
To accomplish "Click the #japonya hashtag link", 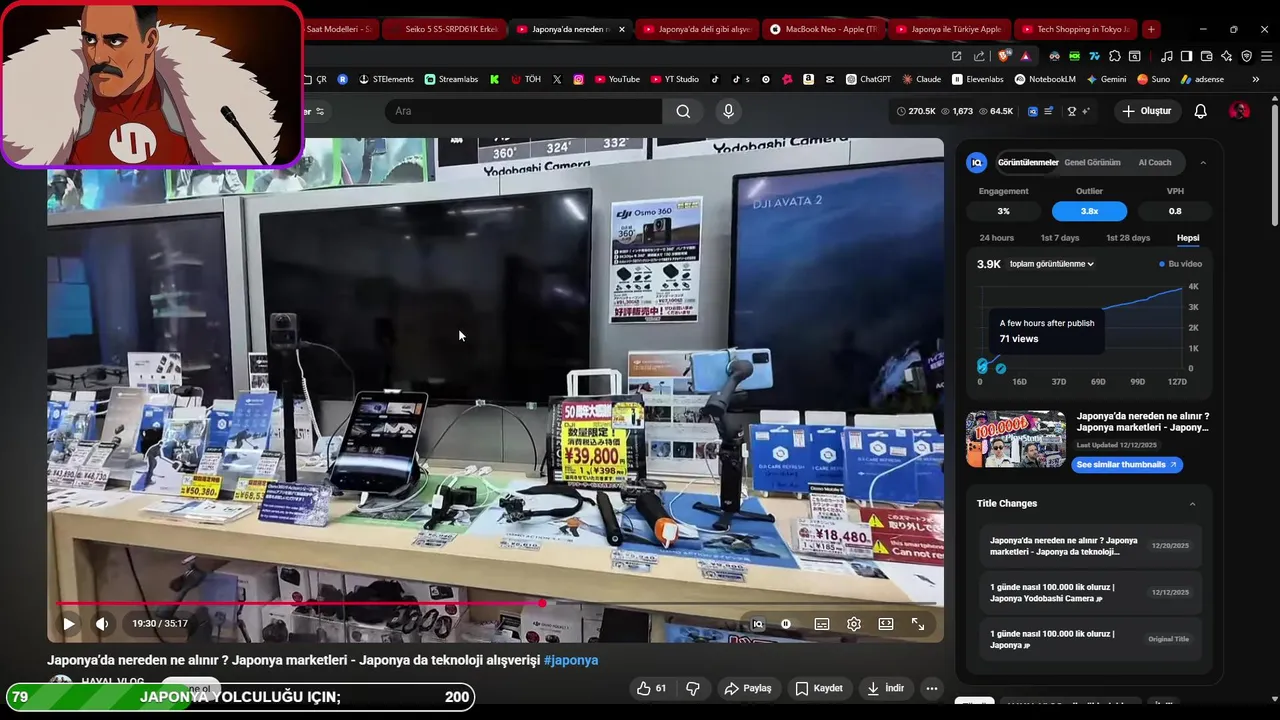I will [x=571, y=660].
